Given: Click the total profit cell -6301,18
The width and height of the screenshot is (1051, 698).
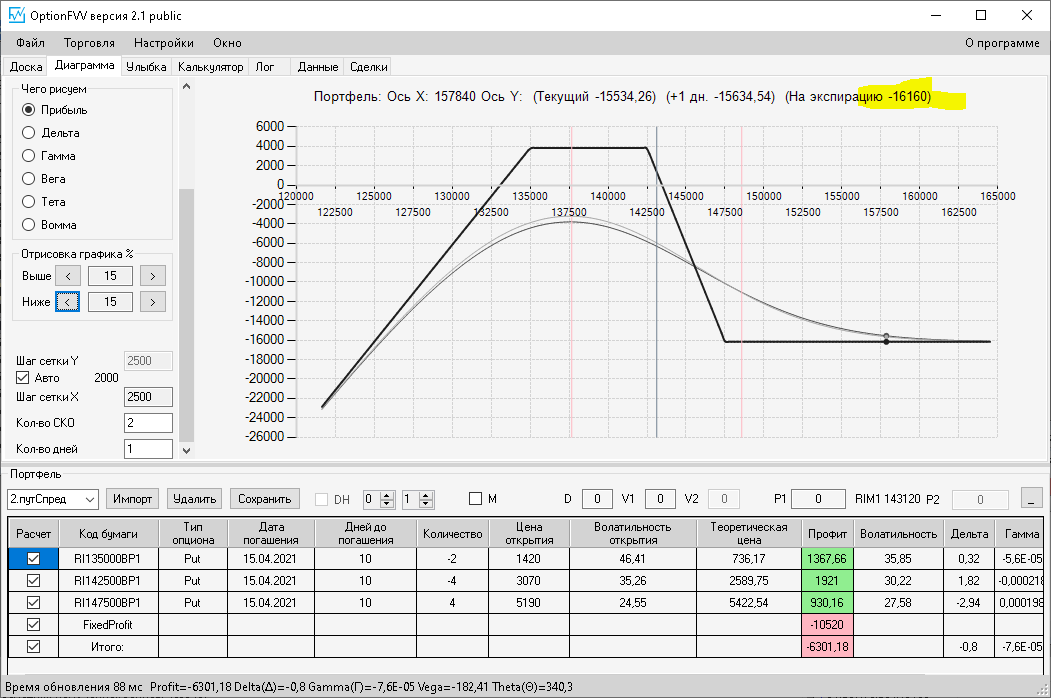Looking at the screenshot, I should (x=827, y=647).
